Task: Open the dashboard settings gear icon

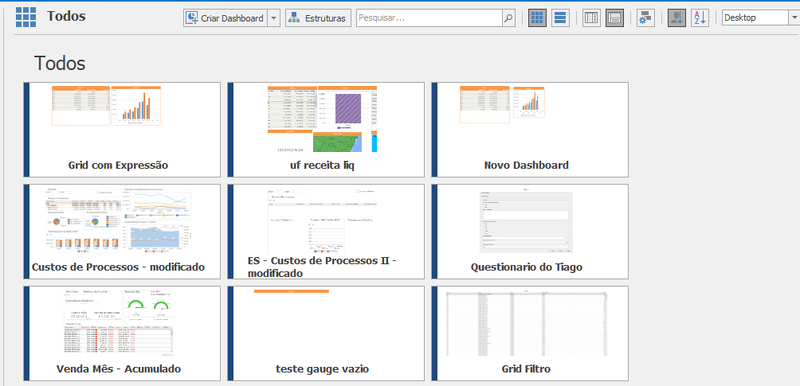Action: pyautogui.click(x=645, y=18)
